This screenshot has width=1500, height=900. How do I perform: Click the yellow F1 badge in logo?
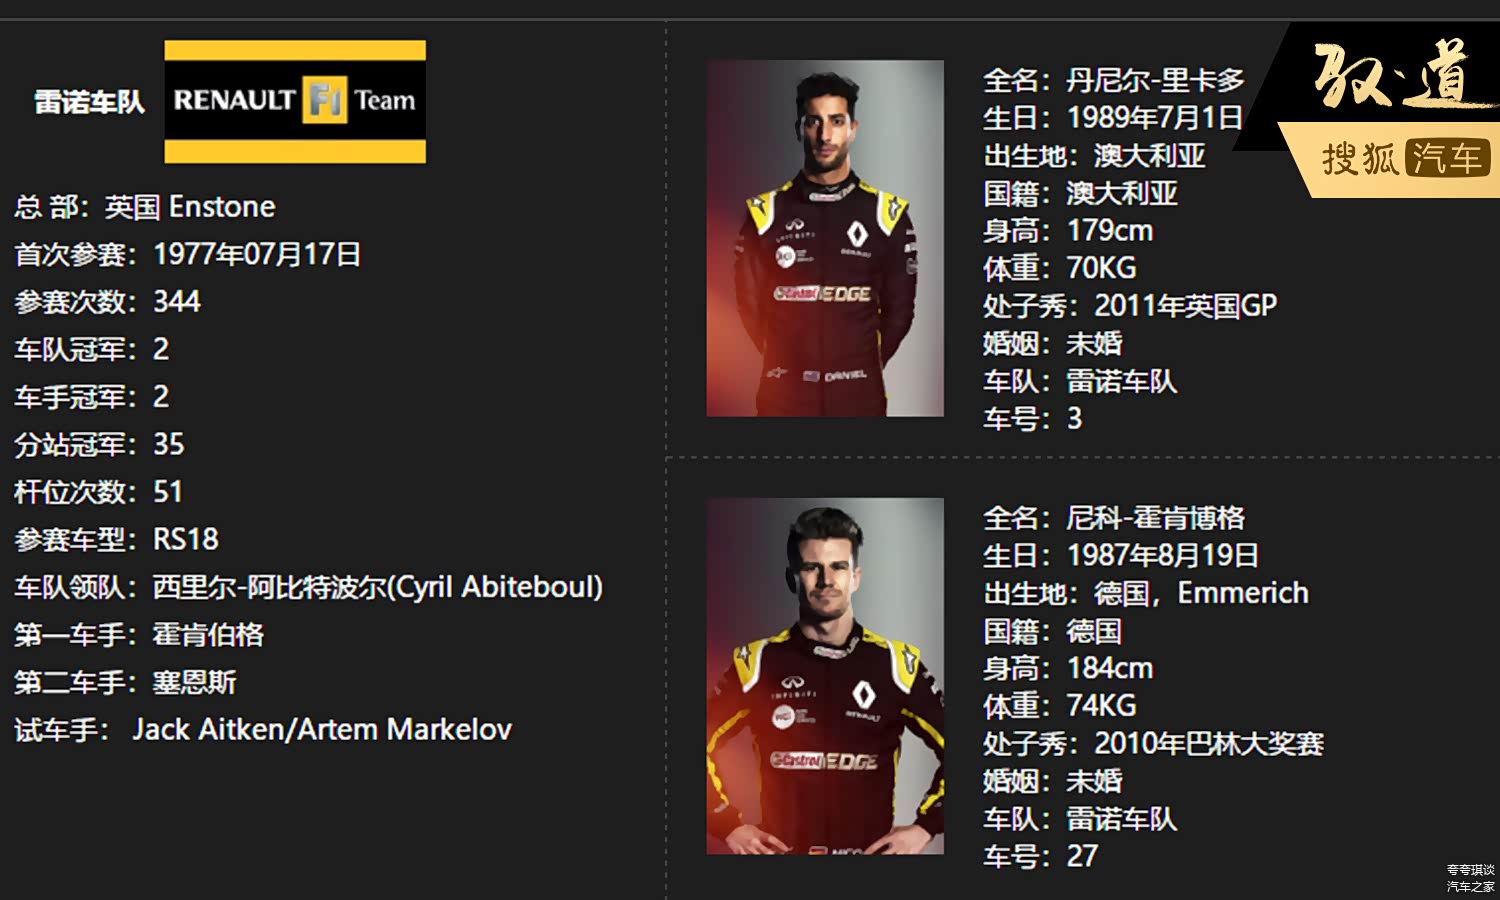(x=325, y=100)
